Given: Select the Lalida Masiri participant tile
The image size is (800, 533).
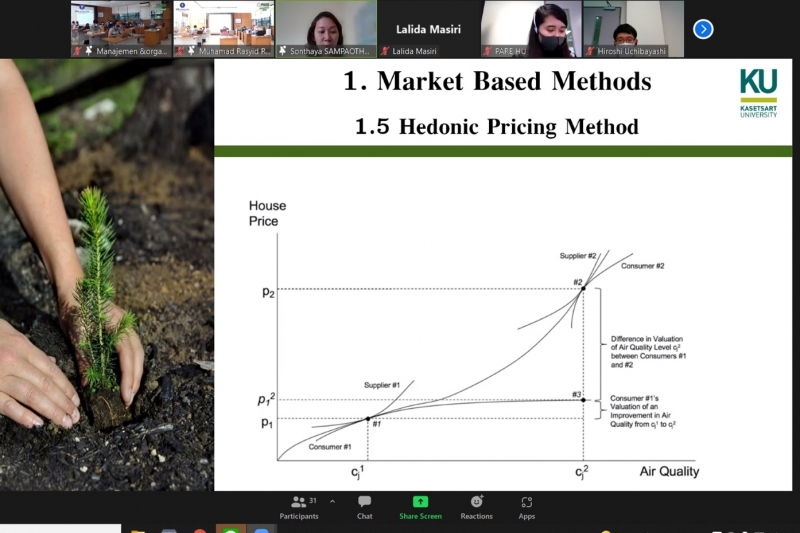Looking at the screenshot, I should coord(428,29).
